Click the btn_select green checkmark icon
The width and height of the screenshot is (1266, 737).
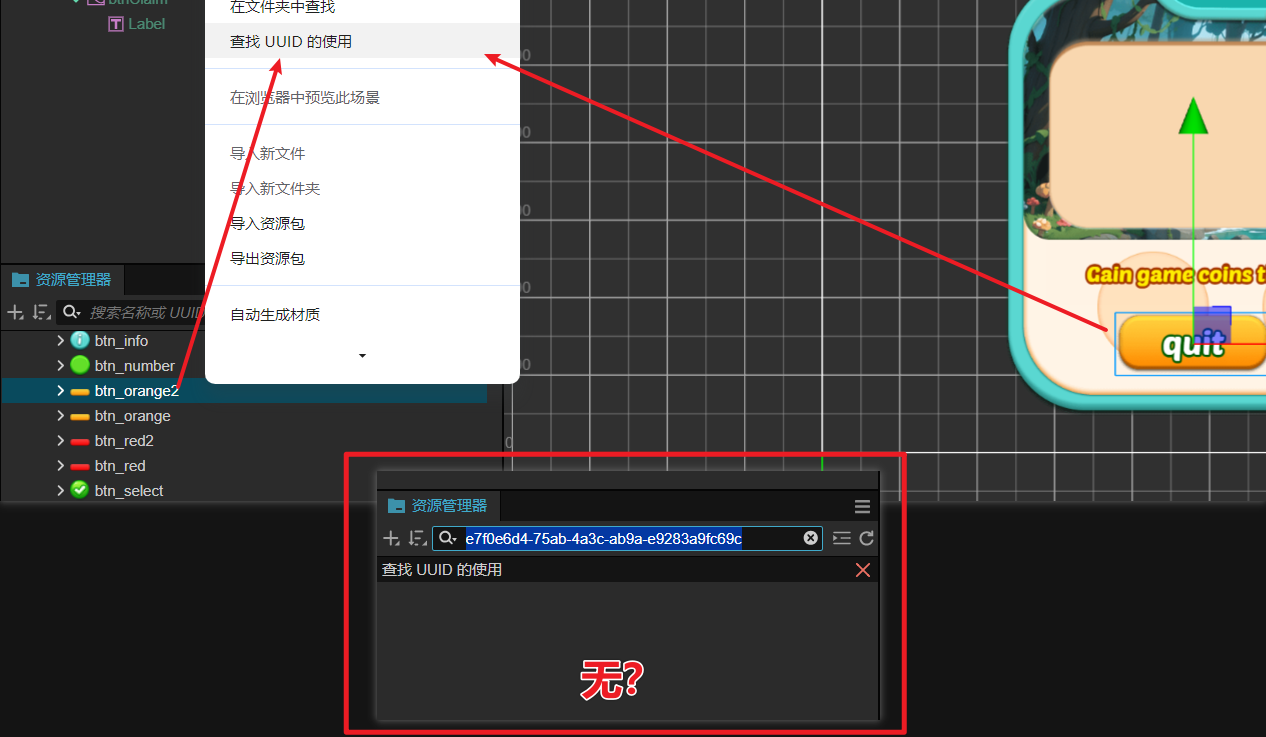click(80, 490)
